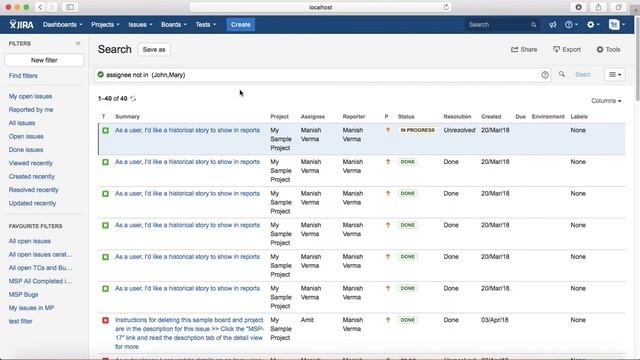This screenshot has width=640, height=360.
Task: Click Save as button
Action: [154, 49]
